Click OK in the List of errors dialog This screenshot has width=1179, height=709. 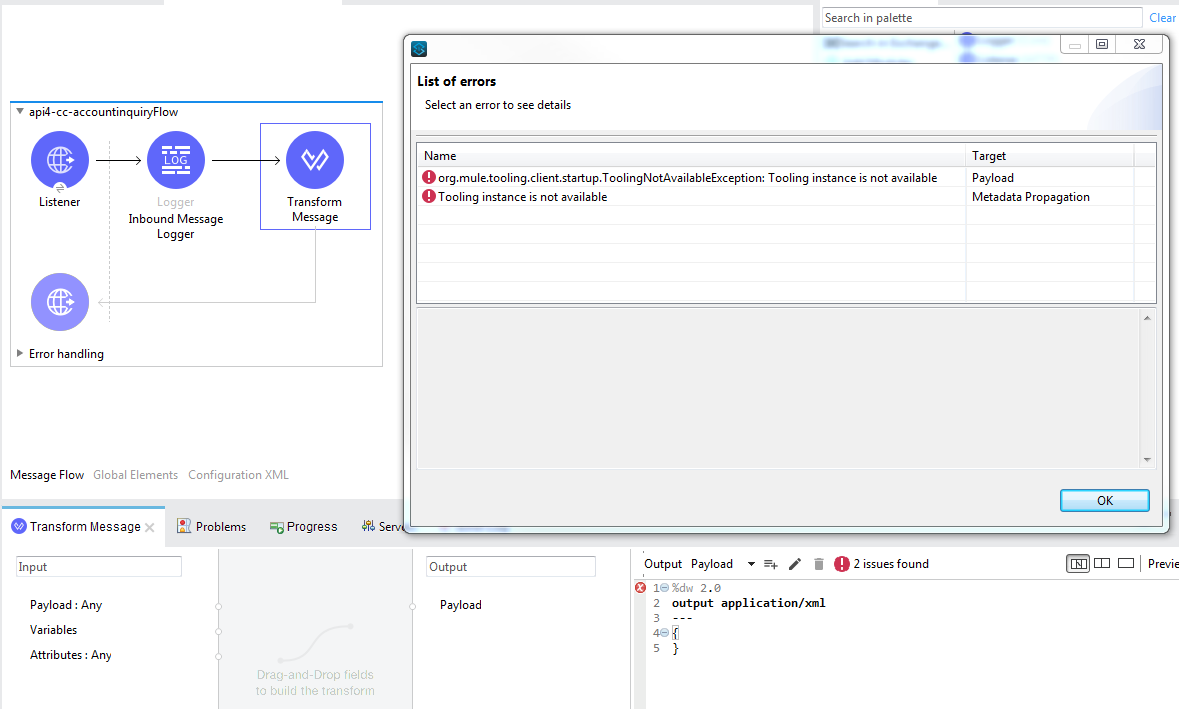(1105, 501)
